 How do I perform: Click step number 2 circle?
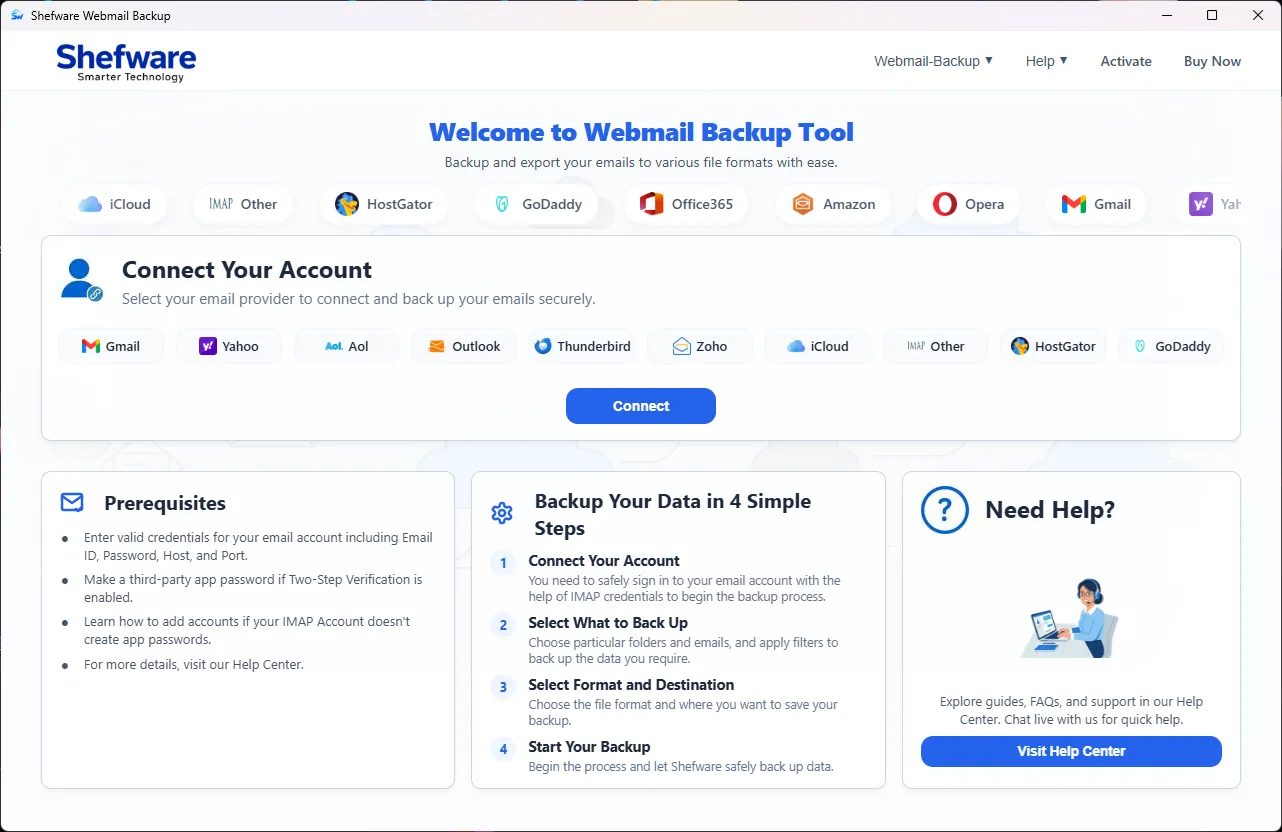point(504,625)
